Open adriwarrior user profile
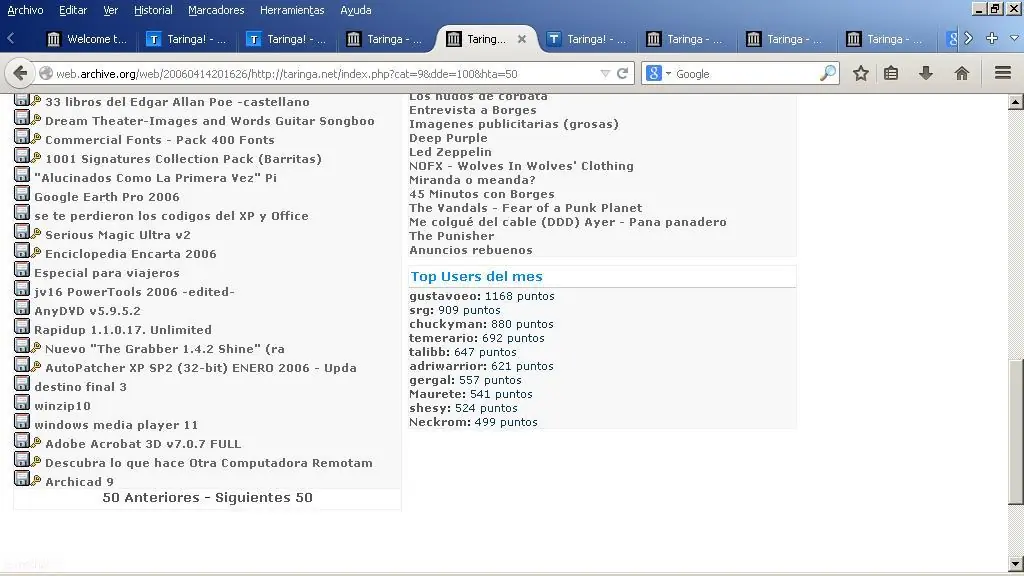Screen dimensions: 1024x576 coord(448,366)
